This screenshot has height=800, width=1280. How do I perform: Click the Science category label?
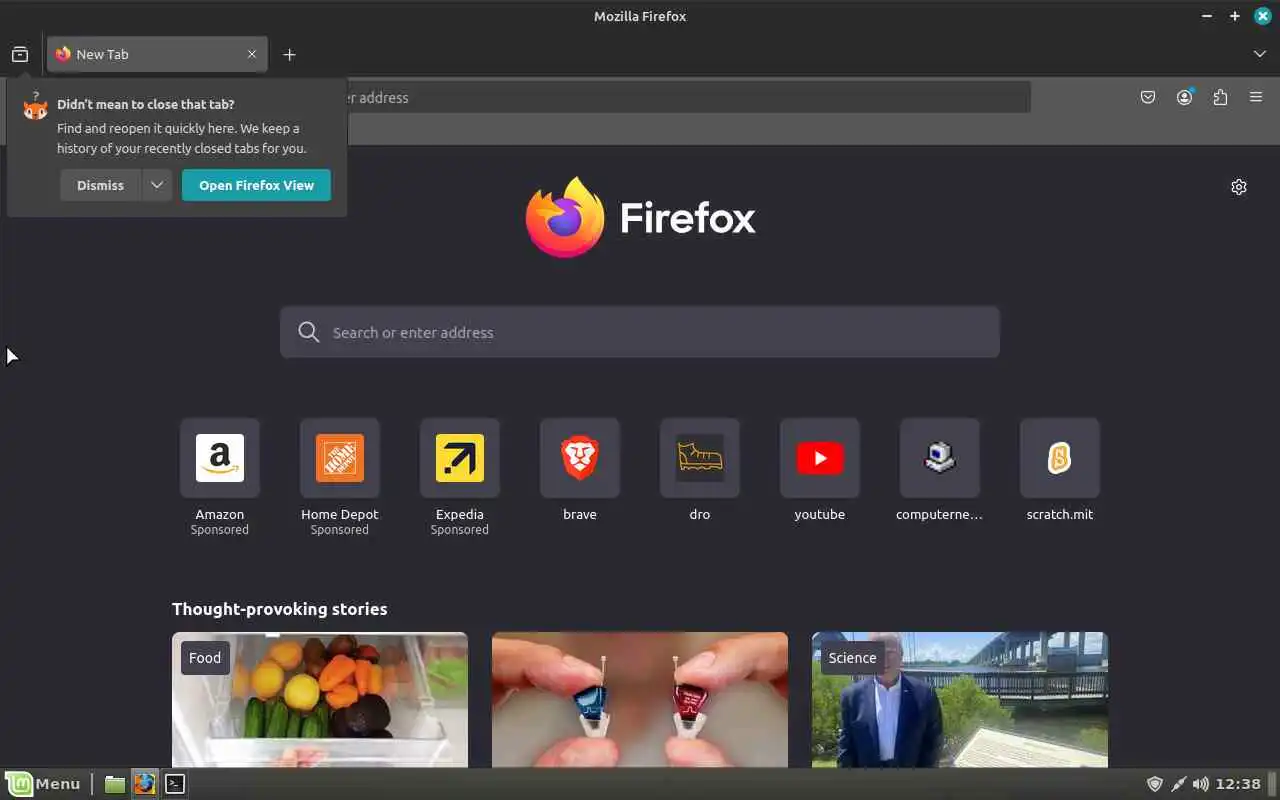pos(852,658)
